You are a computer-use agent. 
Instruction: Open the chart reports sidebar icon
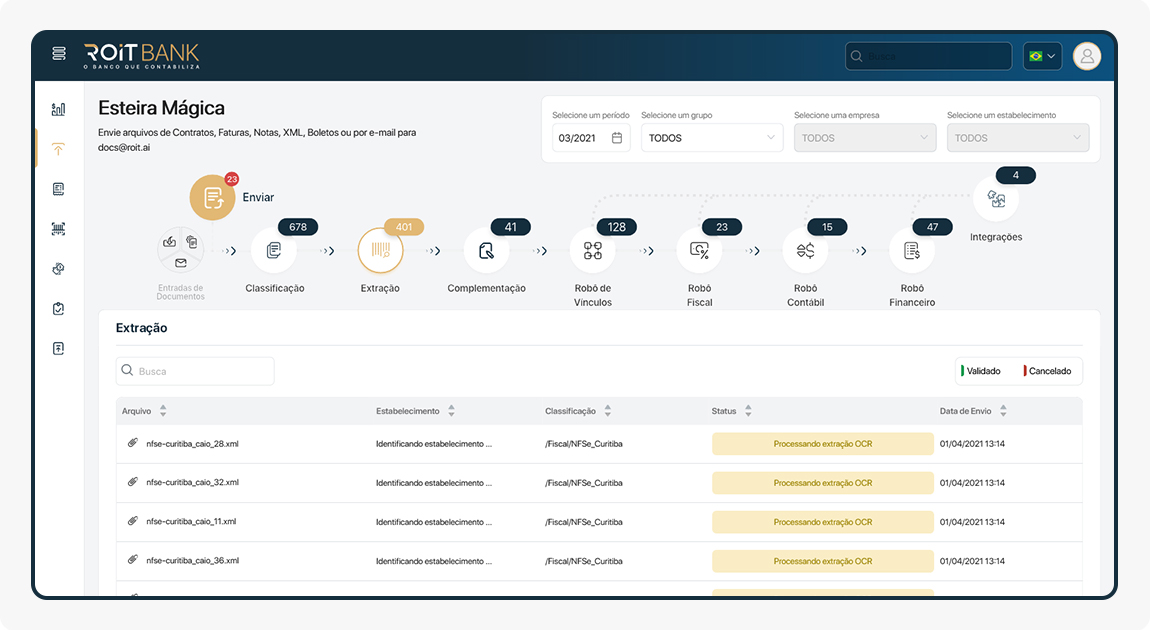(x=59, y=109)
